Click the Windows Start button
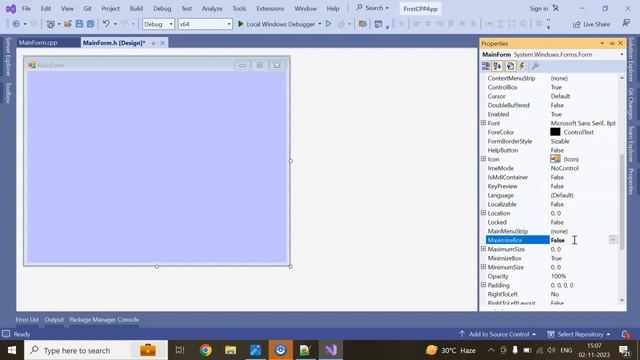The height and width of the screenshot is (360, 640). pyautogui.click(x=12, y=350)
